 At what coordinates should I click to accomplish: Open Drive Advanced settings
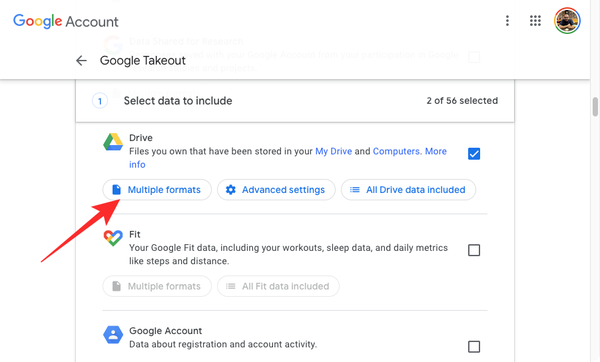(276, 190)
